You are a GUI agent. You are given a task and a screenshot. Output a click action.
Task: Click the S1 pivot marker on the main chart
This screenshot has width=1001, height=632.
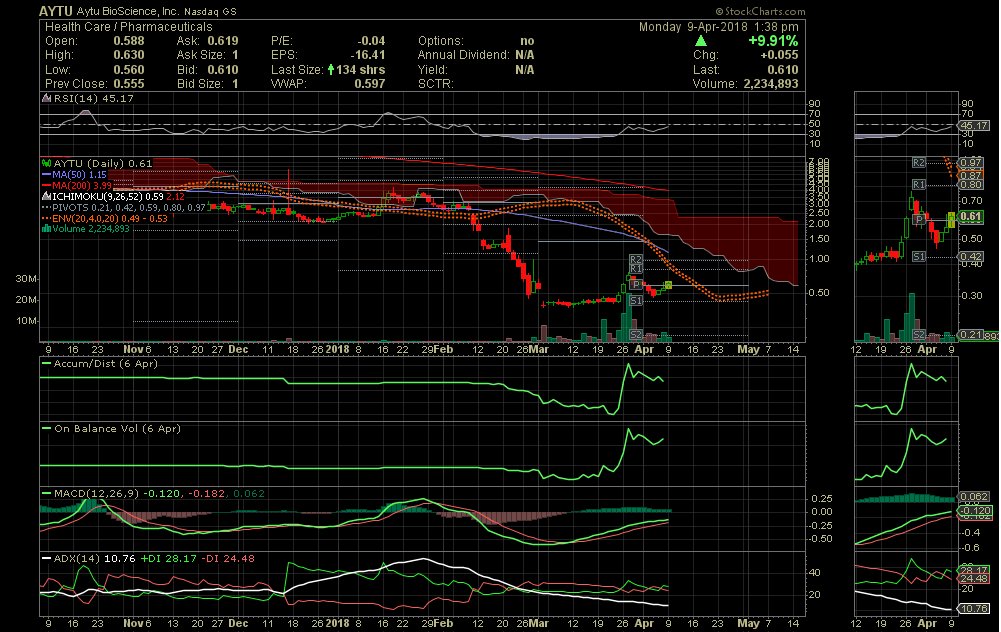[635, 300]
